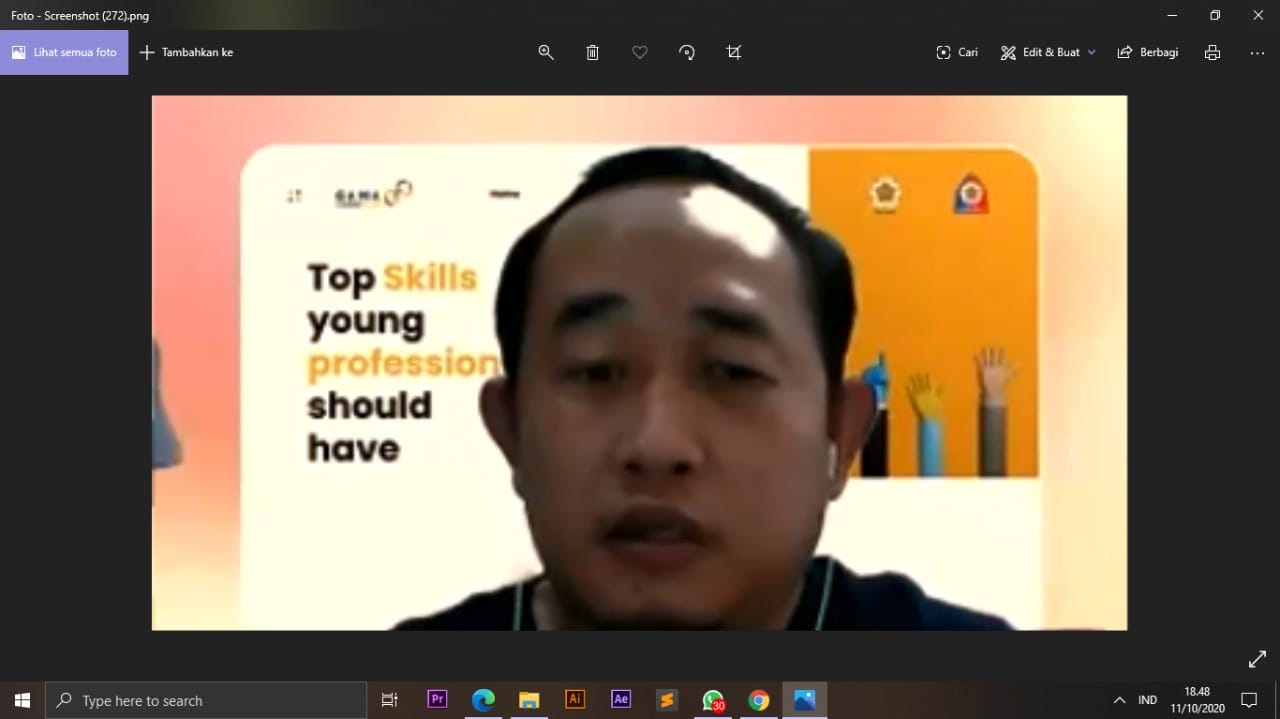Click the Type here to search box
This screenshot has height=719, width=1280.
pyautogui.click(x=207, y=700)
